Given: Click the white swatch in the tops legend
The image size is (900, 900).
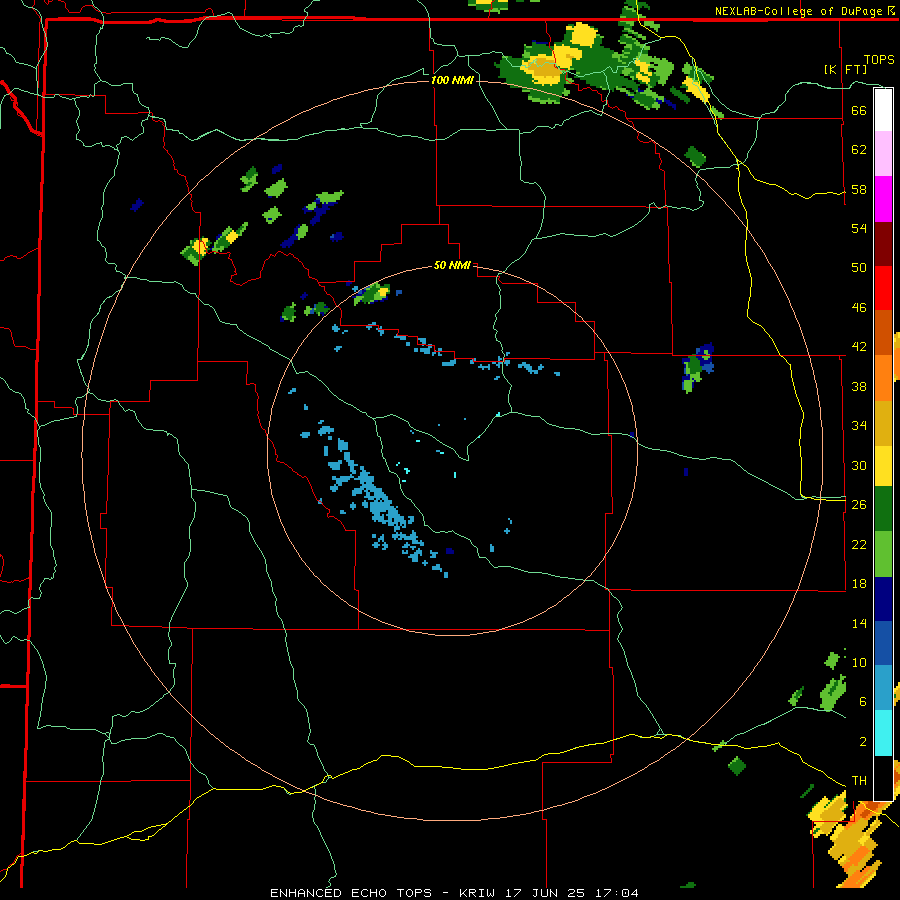Looking at the screenshot, I should point(883,110).
